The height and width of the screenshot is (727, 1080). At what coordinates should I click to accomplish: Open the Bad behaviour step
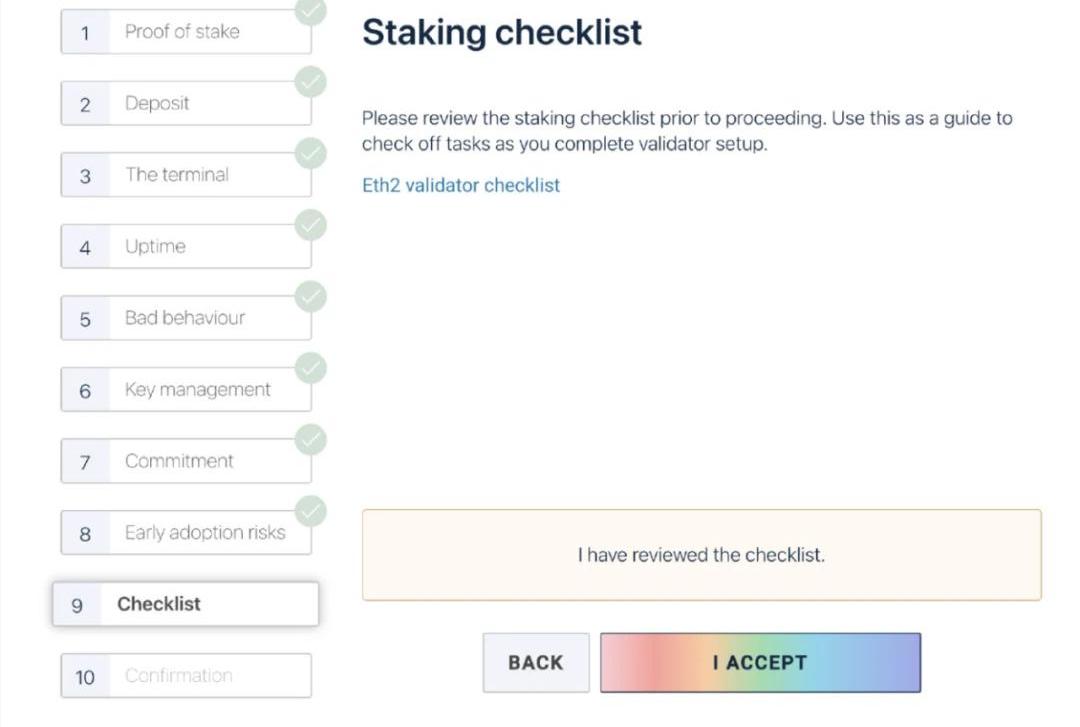(x=185, y=318)
